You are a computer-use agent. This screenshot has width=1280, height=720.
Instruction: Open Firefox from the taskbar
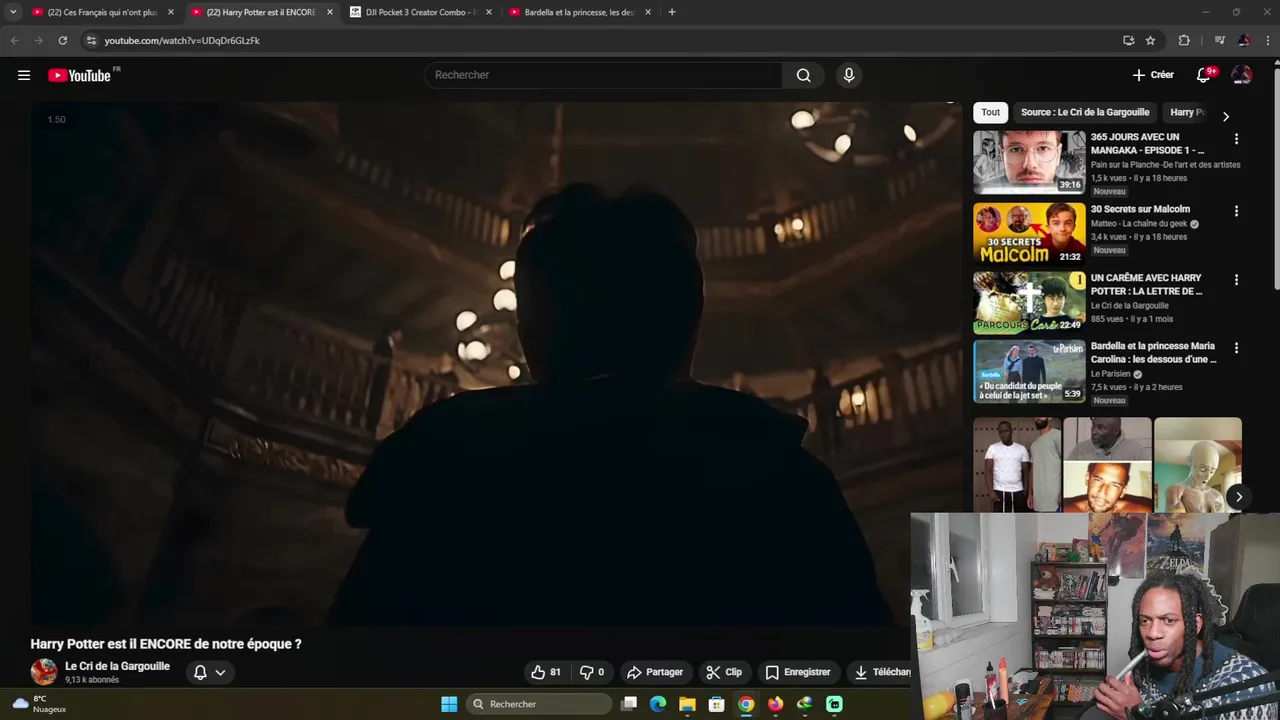(775, 704)
